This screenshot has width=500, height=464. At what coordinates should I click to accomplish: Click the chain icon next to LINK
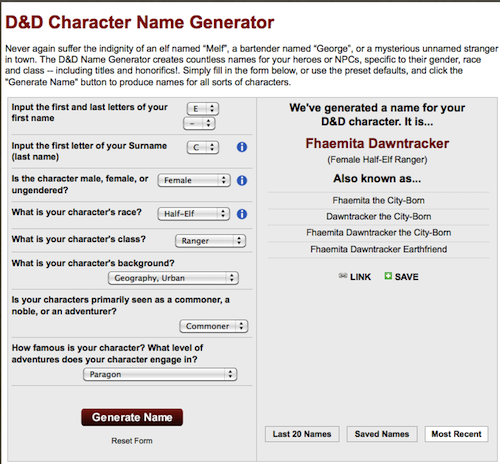tap(343, 276)
